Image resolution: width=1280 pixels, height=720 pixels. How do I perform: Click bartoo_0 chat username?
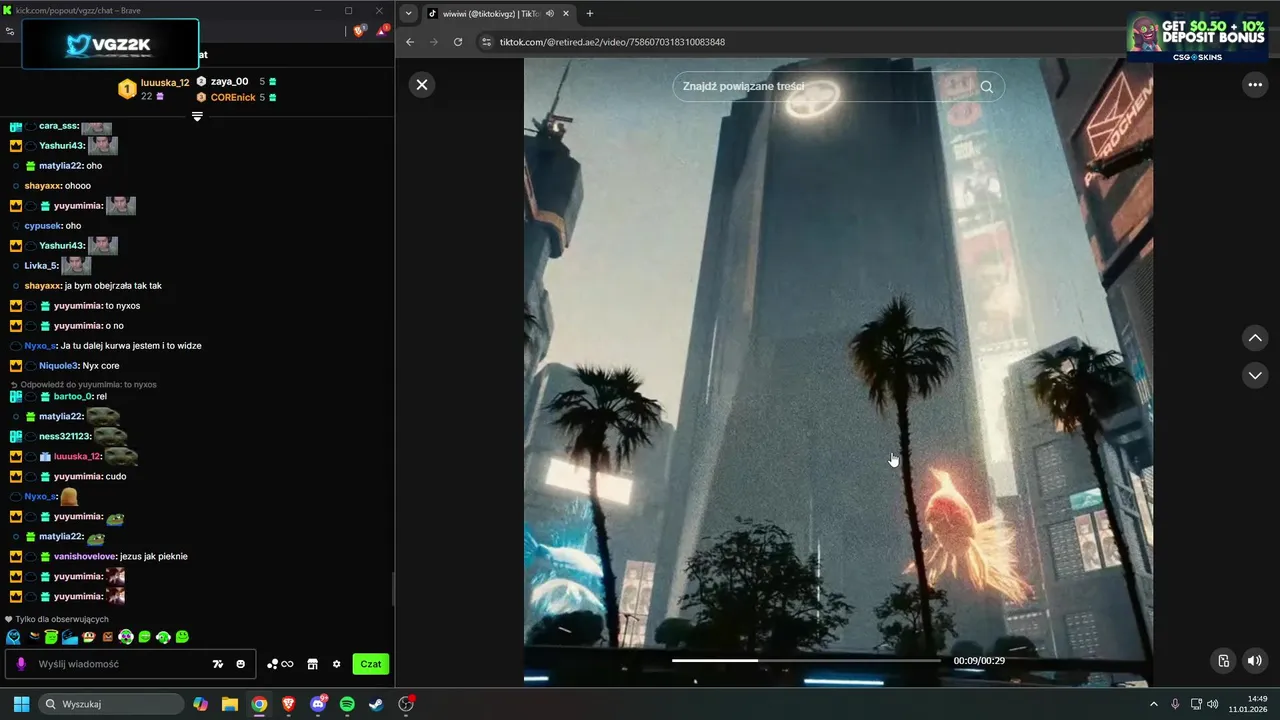(x=73, y=396)
